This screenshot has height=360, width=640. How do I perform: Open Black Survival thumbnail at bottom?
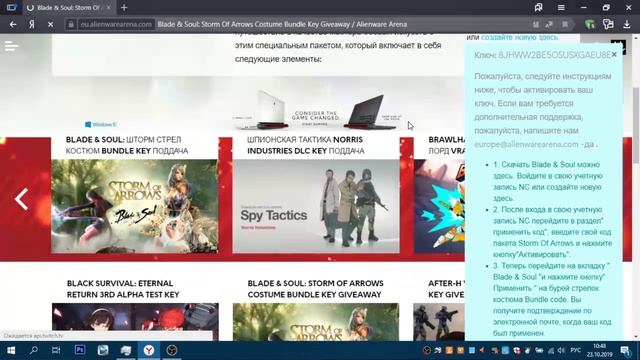135,322
